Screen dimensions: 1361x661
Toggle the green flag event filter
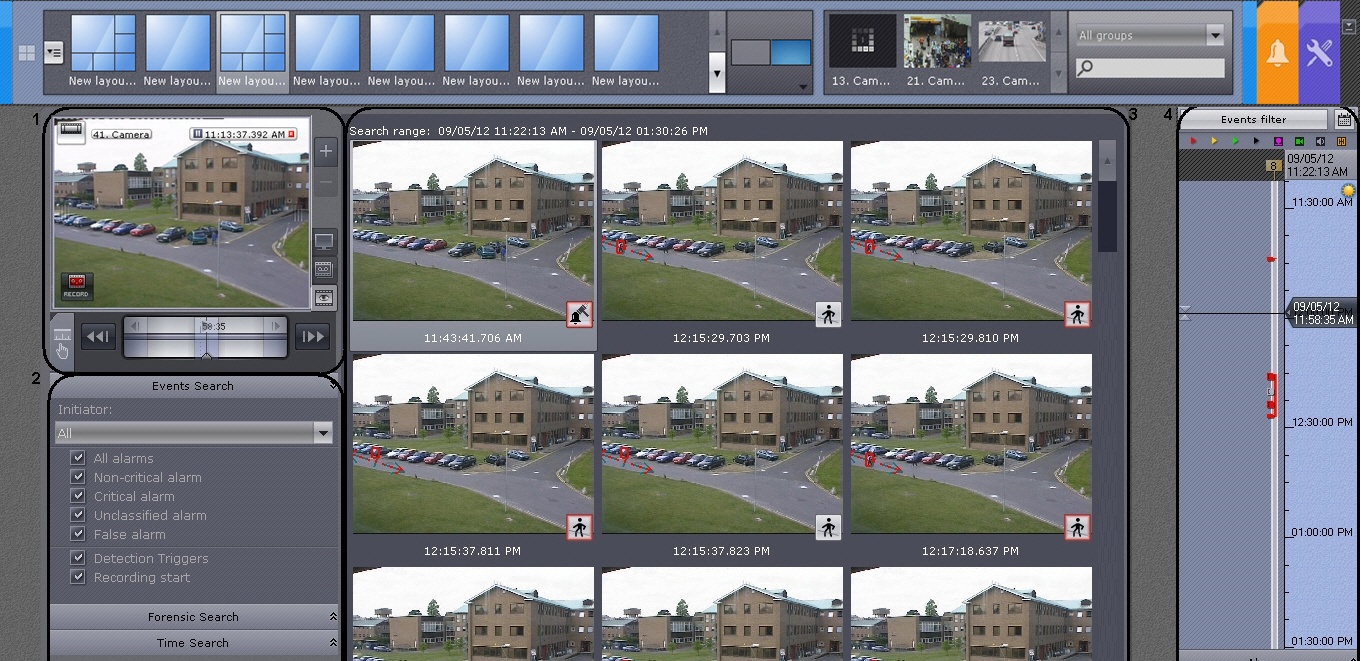click(x=1235, y=142)
